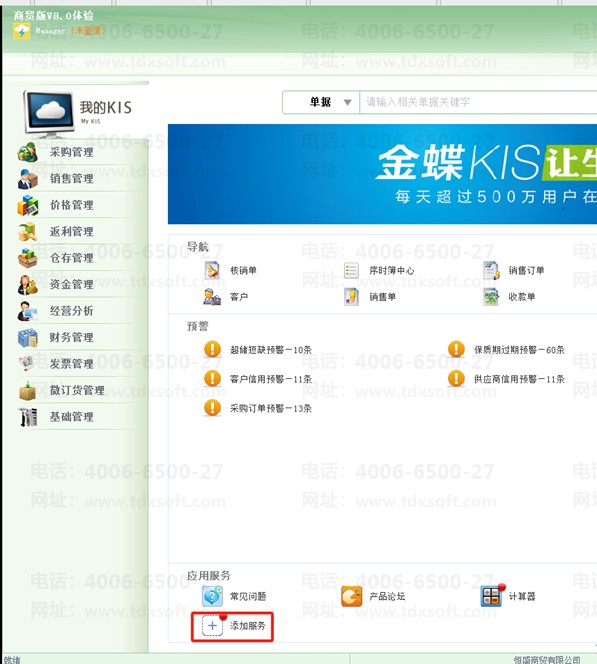The height and width of the screenshot is (664, 597).
Task: Select the 资金管理 sidebar icon
Action: [28, 285]
